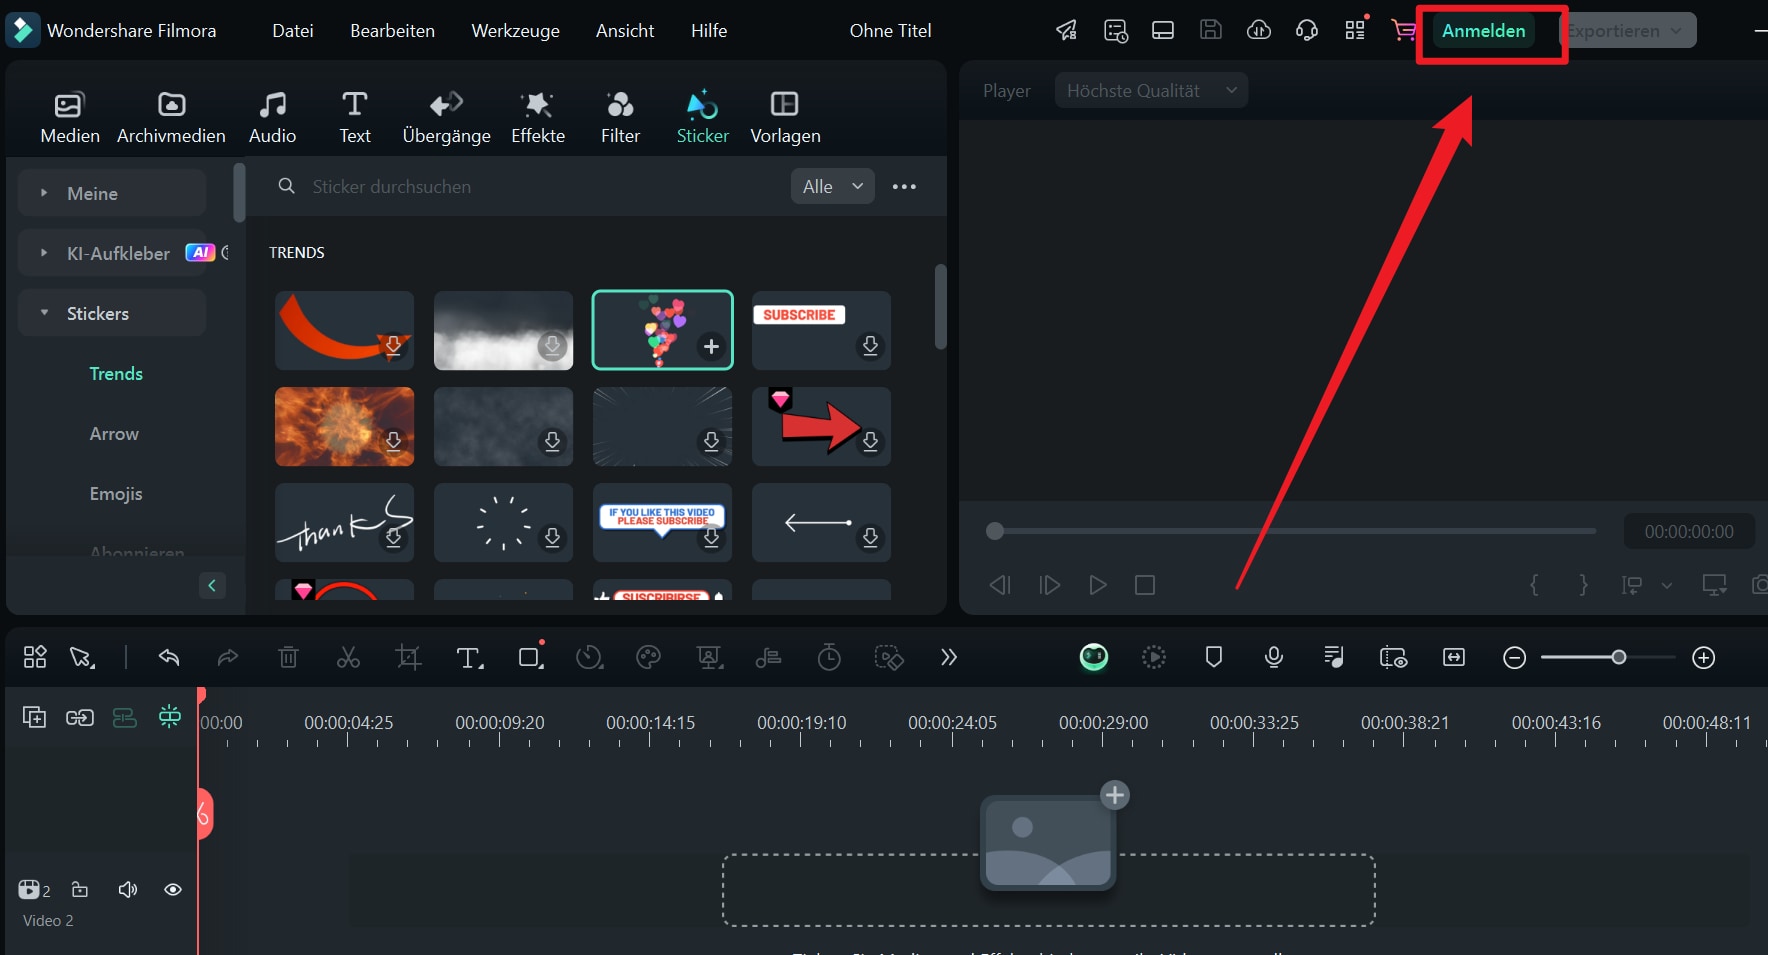Add the hearts sticker with plus button
The image size is (1768, 955).
(x=711, y=346)
